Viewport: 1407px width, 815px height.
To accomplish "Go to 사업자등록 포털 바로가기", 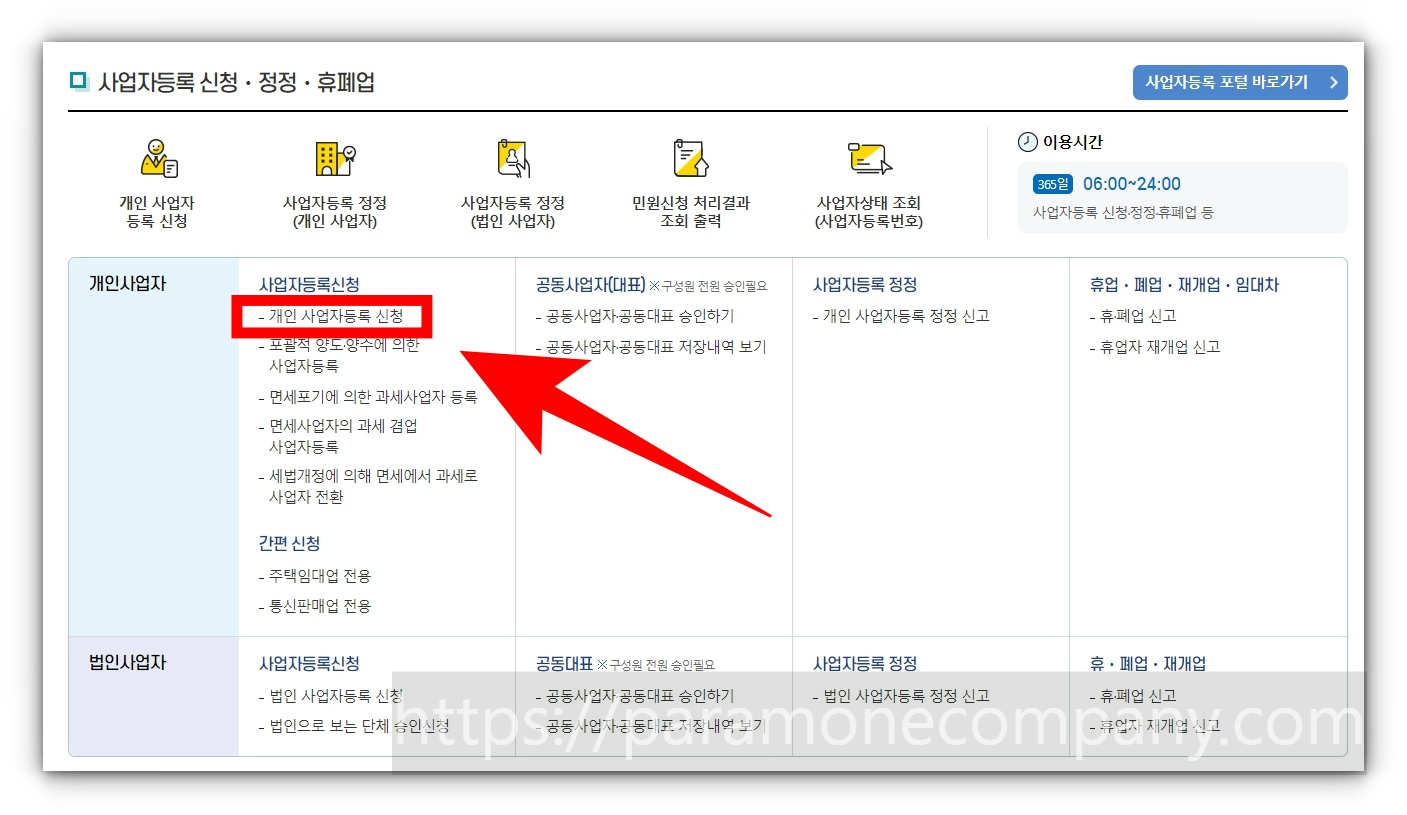I will tap(1240, 83).
